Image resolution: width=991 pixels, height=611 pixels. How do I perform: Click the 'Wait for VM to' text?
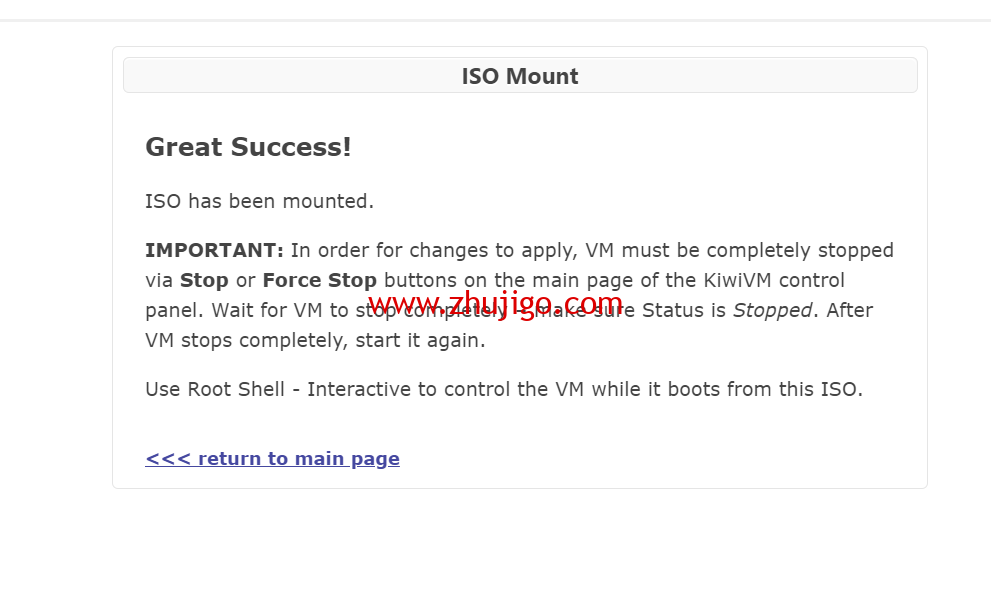[x=281, y=311]
